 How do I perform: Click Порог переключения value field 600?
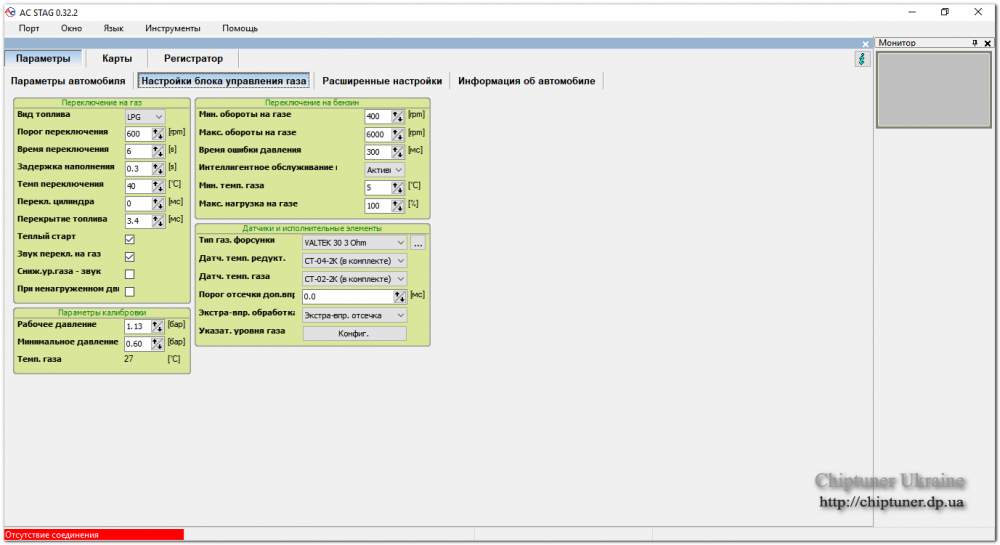pos(138,134)
